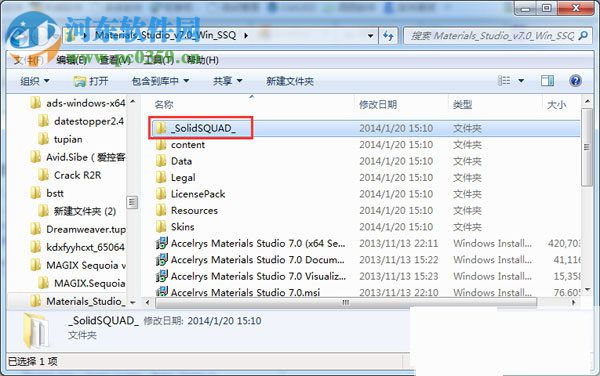Open the help question mark icon
Screen dimensions: 600x376
click(x=575, y=81)
